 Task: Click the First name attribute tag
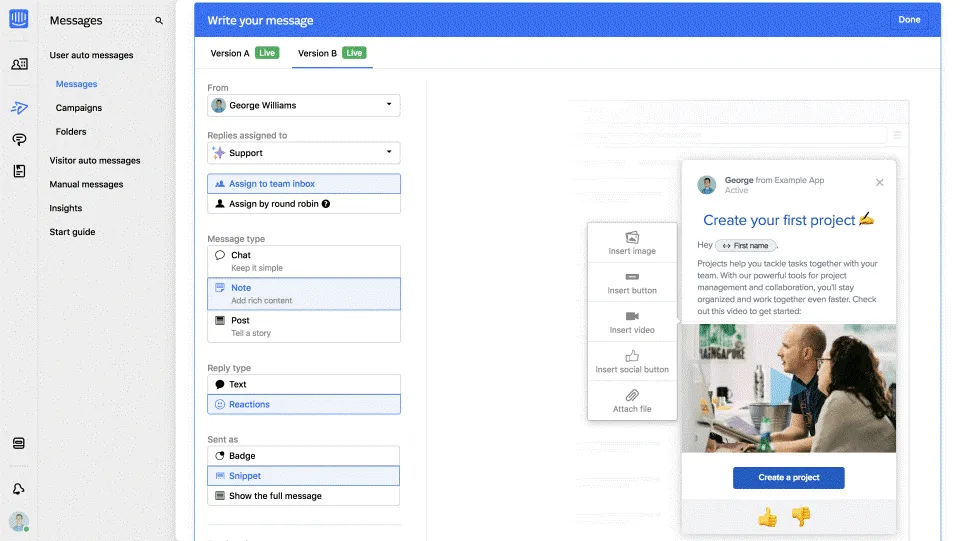point(746,245)
